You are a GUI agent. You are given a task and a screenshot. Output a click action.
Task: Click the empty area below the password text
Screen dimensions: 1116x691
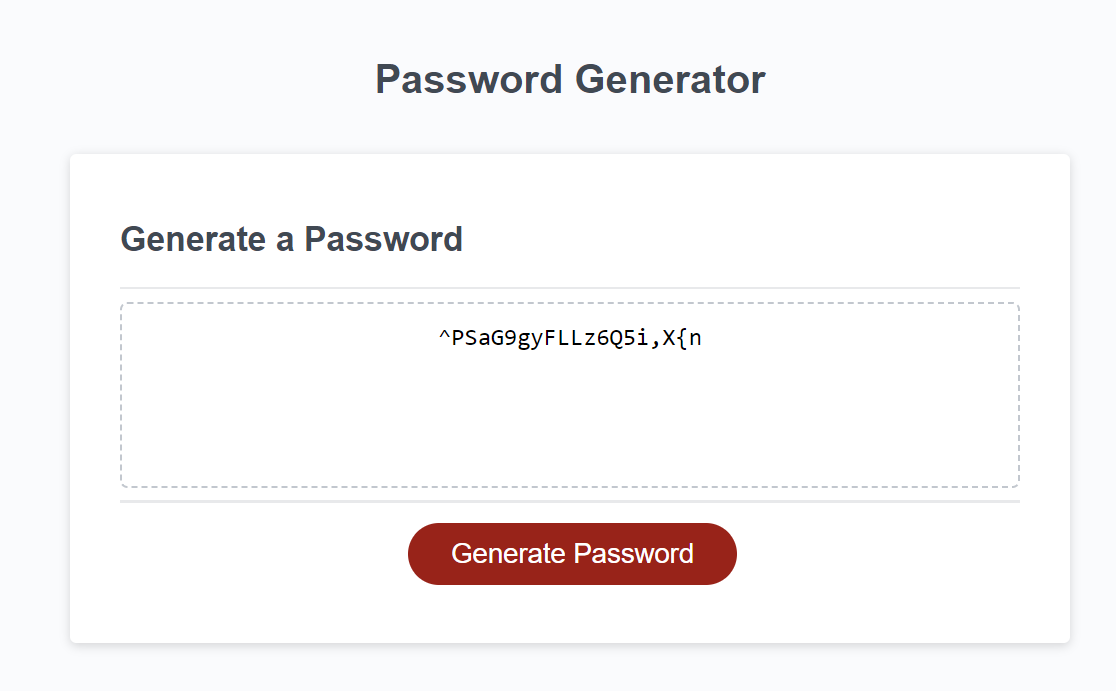571,440
